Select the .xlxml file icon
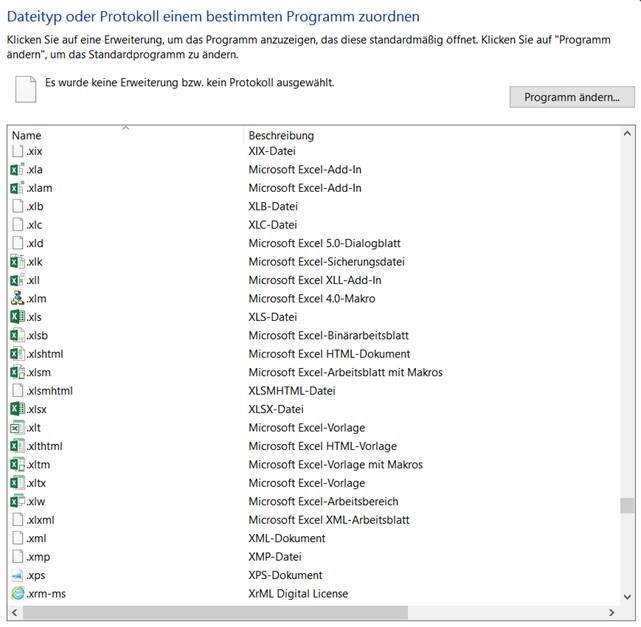Image resolution: width=641 pixels, height=627 pixels. point(17,520)
